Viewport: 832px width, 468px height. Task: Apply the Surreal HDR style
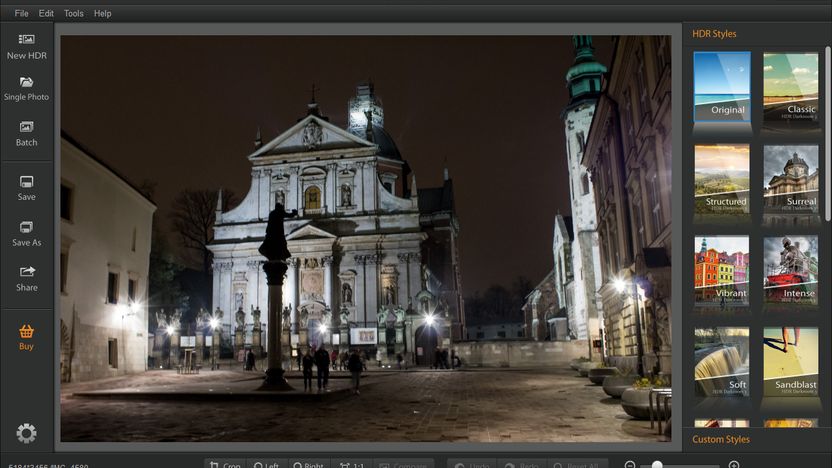[791, 179]
